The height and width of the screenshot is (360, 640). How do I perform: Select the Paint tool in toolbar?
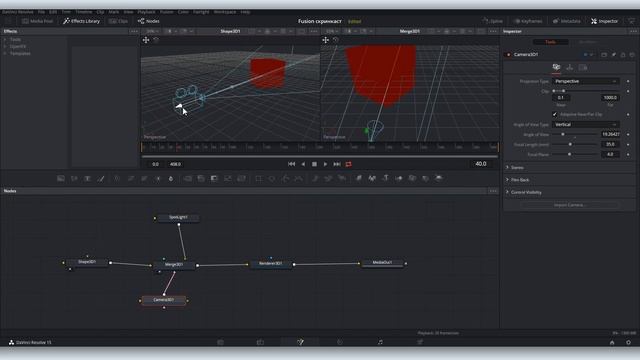click(x=101, y=178)
